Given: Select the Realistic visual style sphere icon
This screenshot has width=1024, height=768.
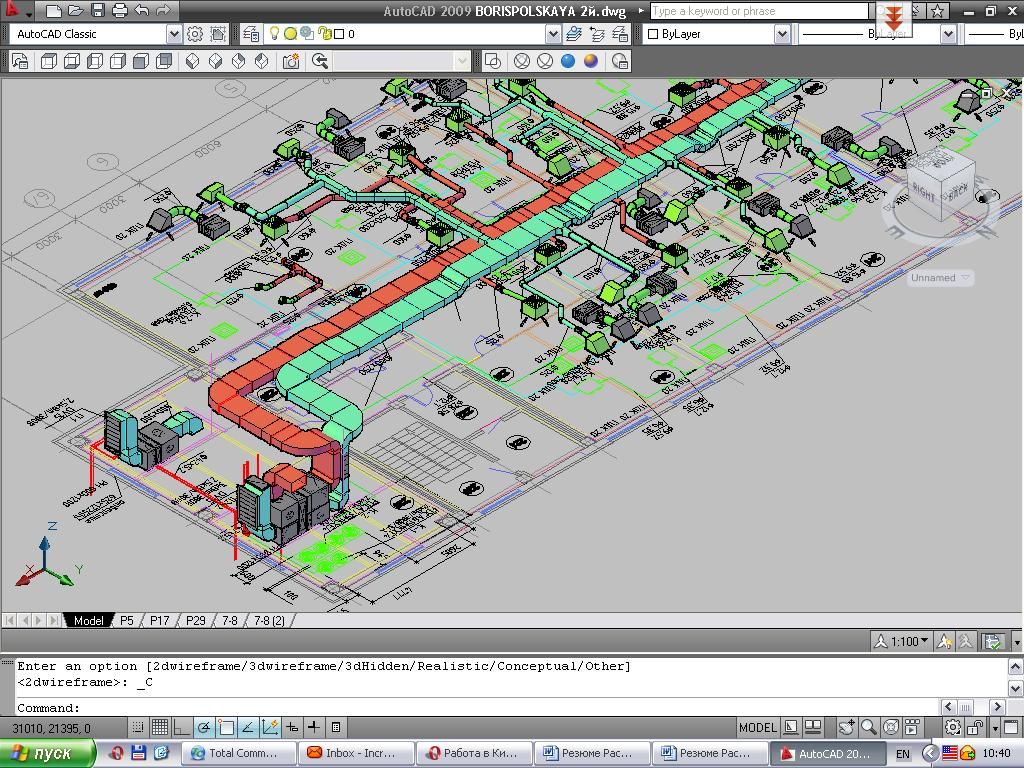Looking at the screenshot, I should point(568,61).
